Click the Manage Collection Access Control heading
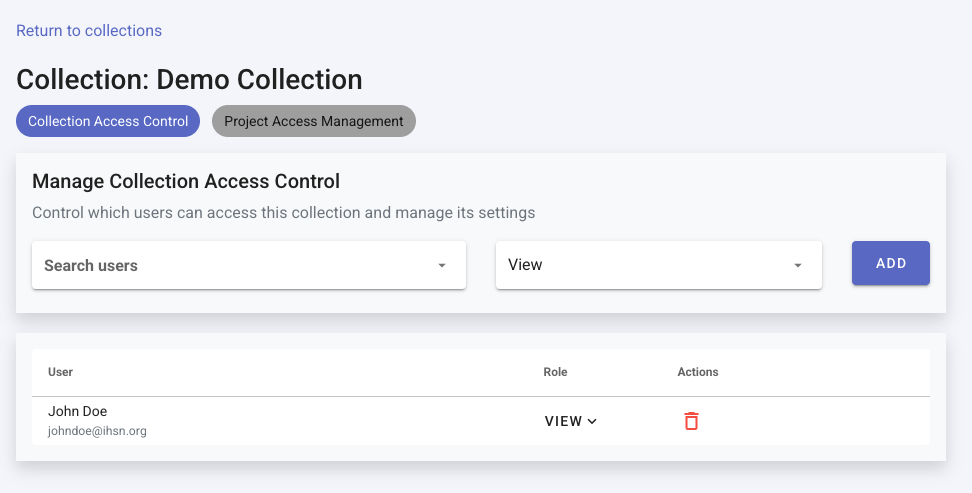 [186, 181]
